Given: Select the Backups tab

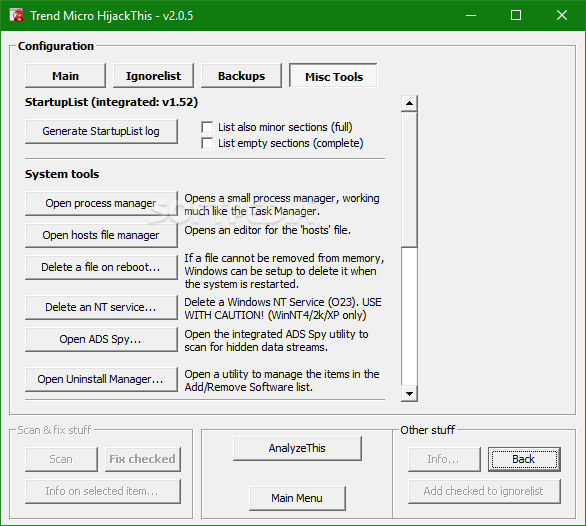Looking at the screenshot, I should click(x=241, y=76).
